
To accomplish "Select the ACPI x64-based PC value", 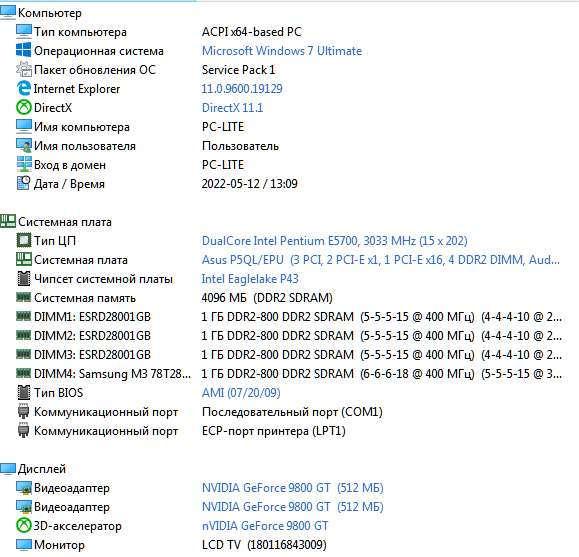I will pos(251,32).
